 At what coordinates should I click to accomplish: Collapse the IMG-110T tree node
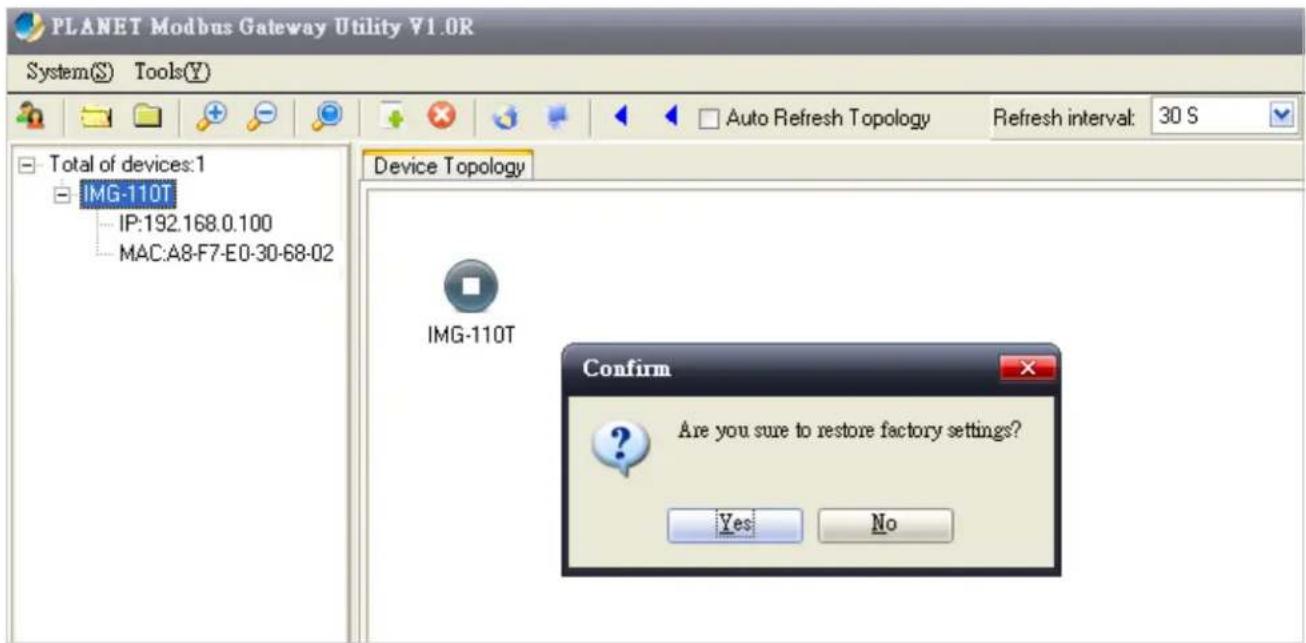tap(64, 194)
